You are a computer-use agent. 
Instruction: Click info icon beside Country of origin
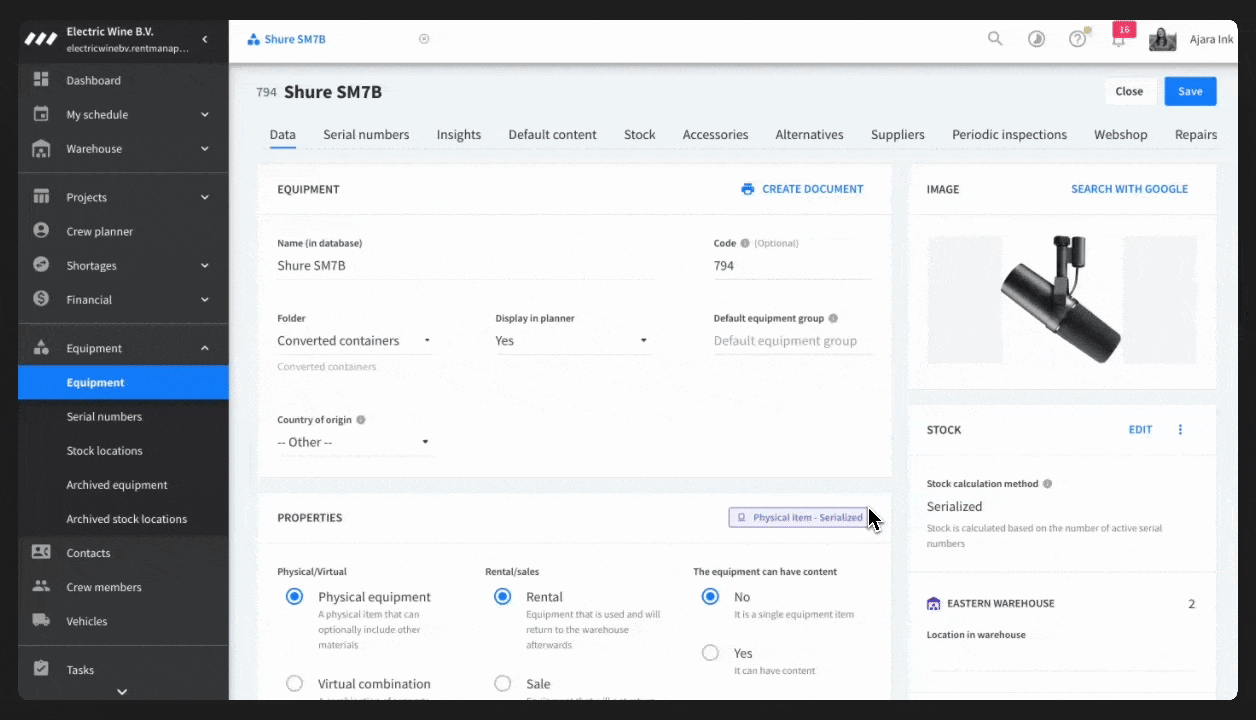tap(361, 420)
